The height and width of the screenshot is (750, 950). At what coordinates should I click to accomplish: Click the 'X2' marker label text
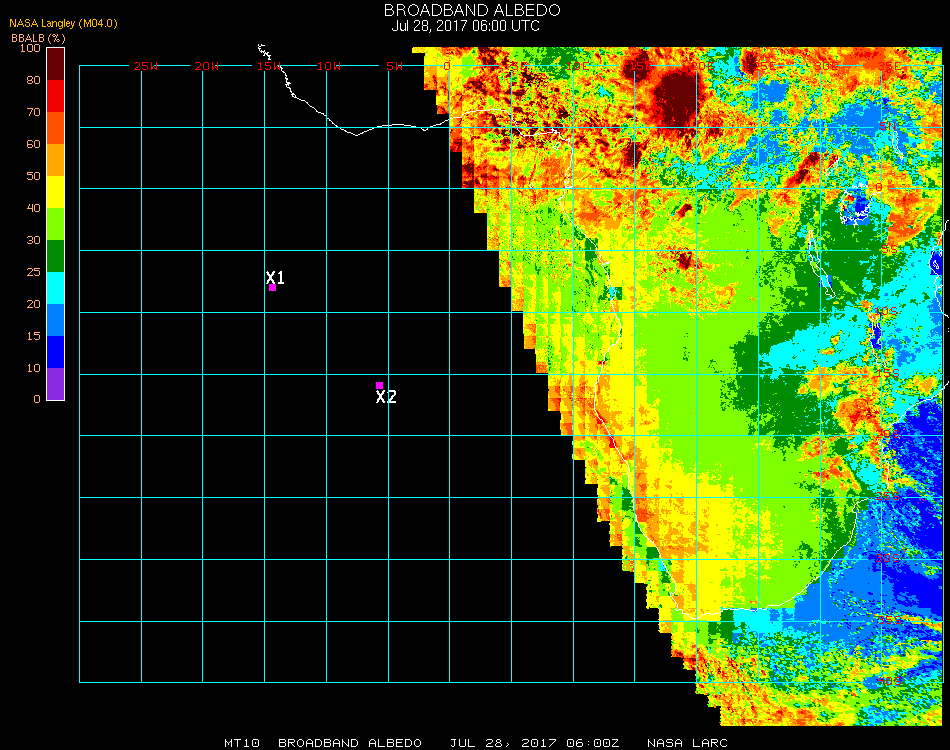(x=386, y=397)
